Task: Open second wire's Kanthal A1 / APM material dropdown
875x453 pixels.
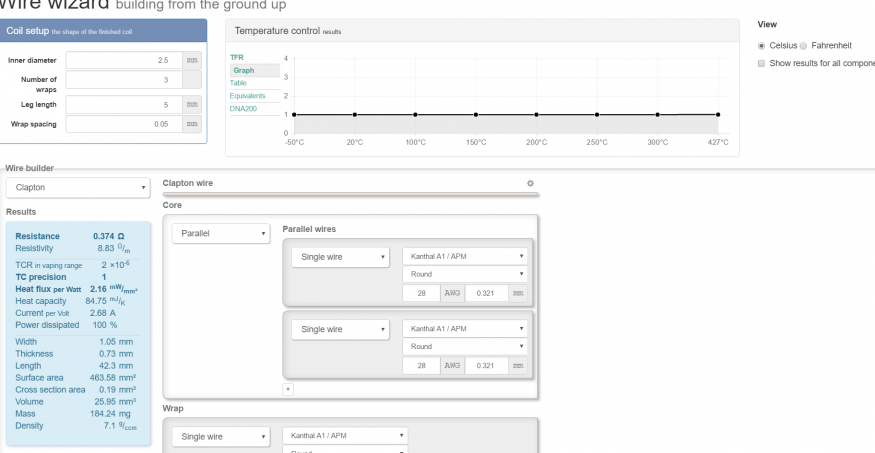Action: coord(465,329)
